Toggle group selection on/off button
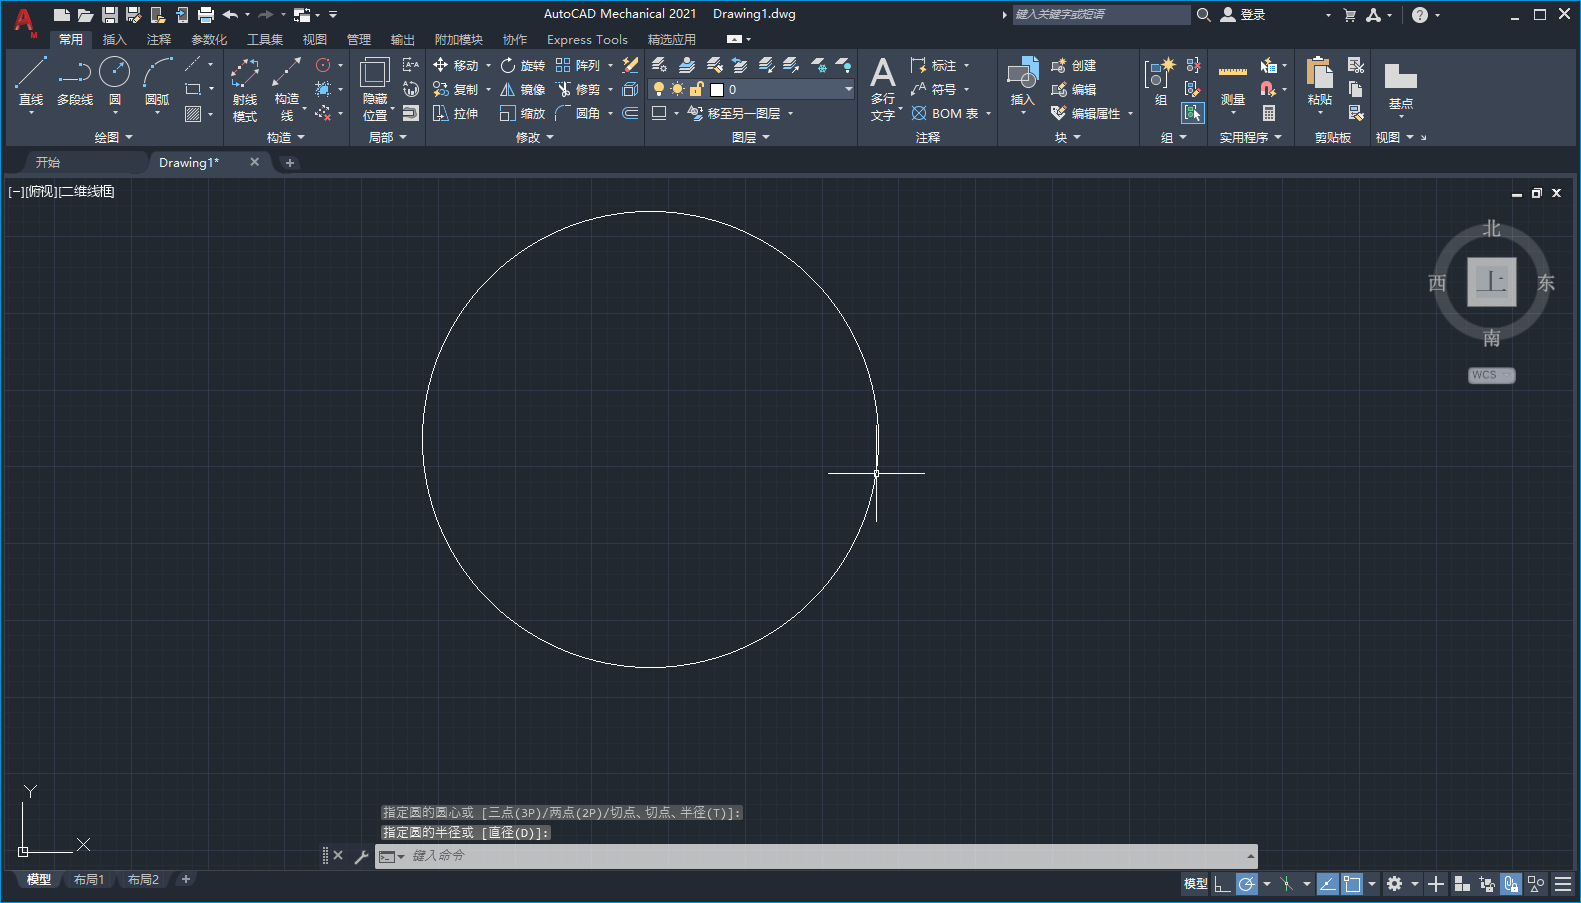 [x=1192, y=113]
